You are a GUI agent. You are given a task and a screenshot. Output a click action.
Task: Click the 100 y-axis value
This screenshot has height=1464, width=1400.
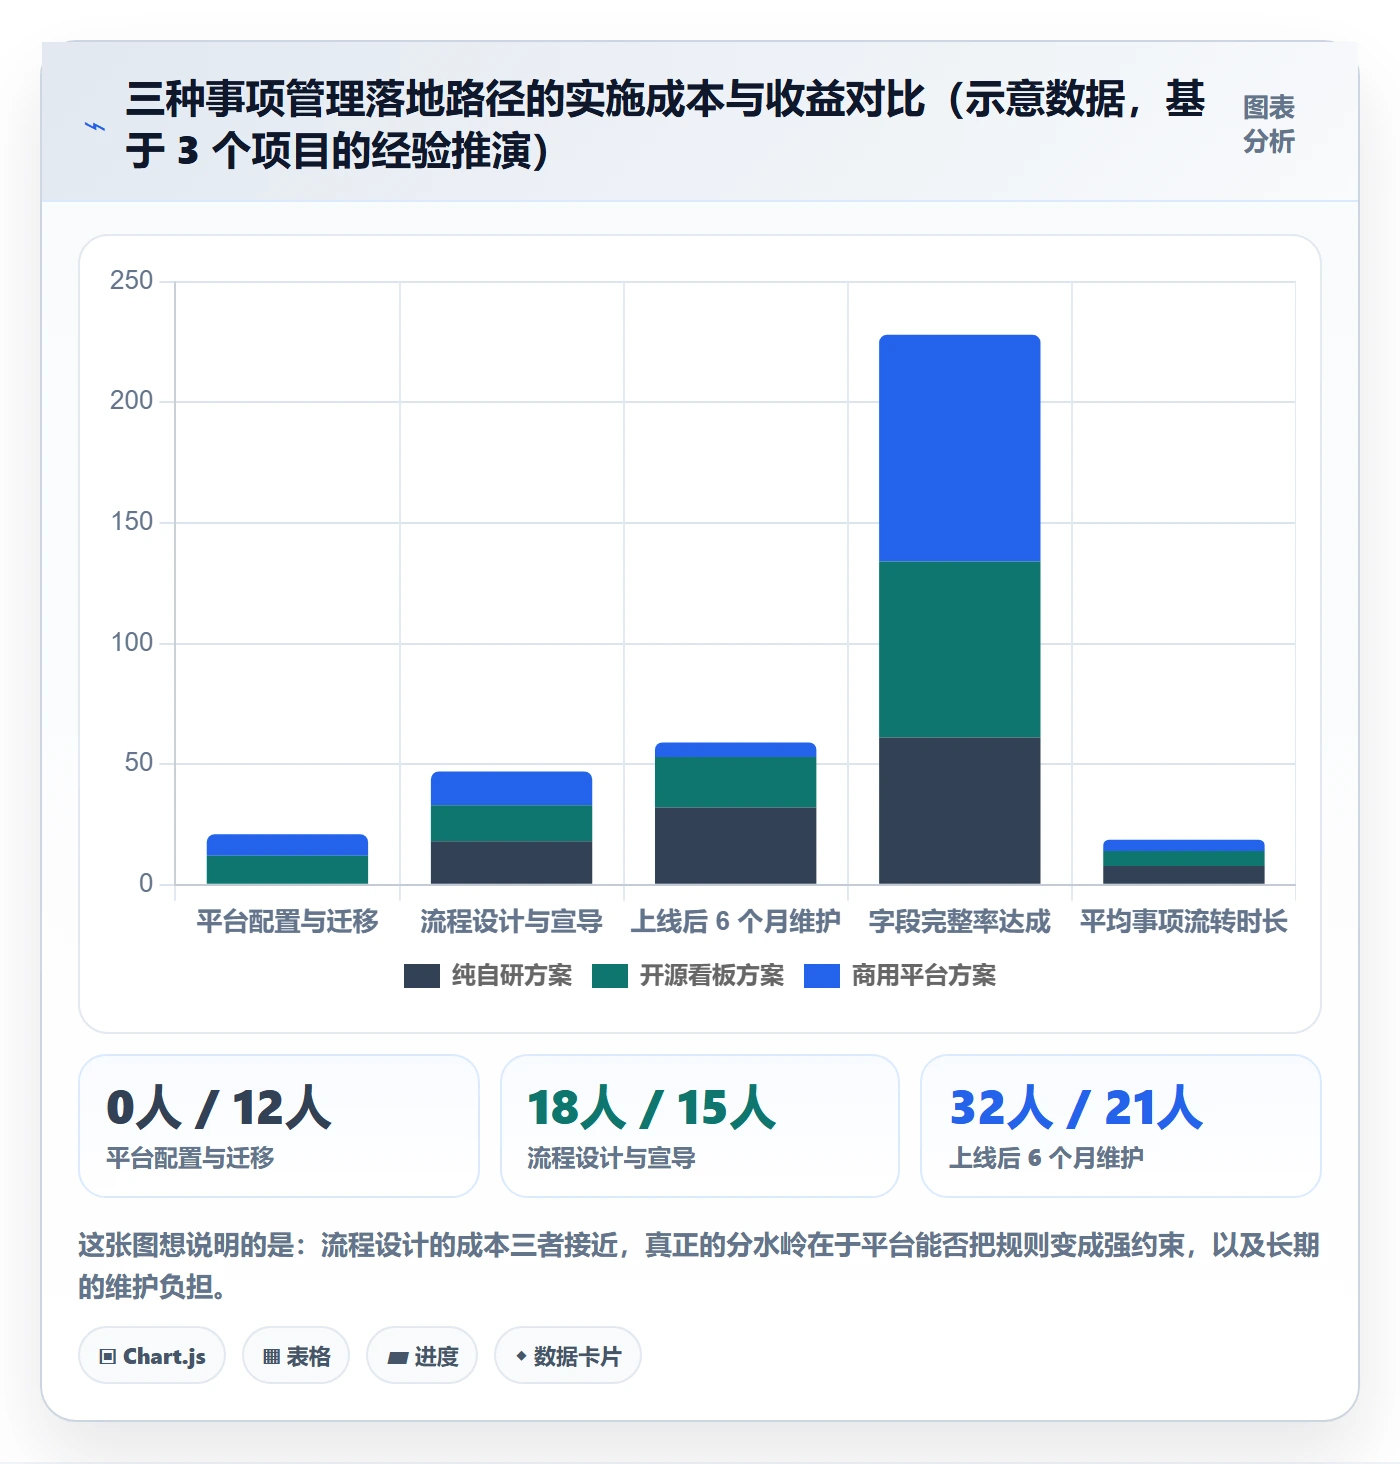click(x=132, y=642)
